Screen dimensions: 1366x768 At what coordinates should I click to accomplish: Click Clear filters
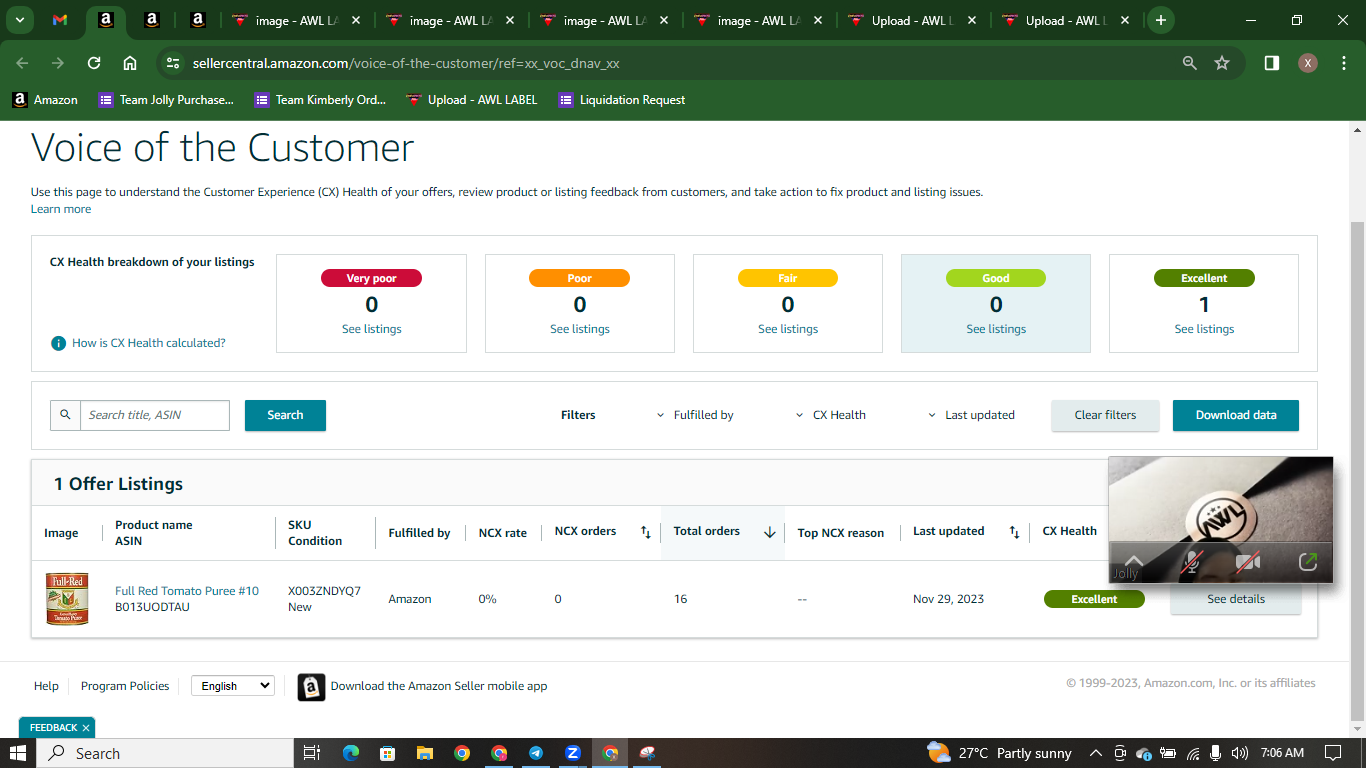click(x=1105, y=415)
